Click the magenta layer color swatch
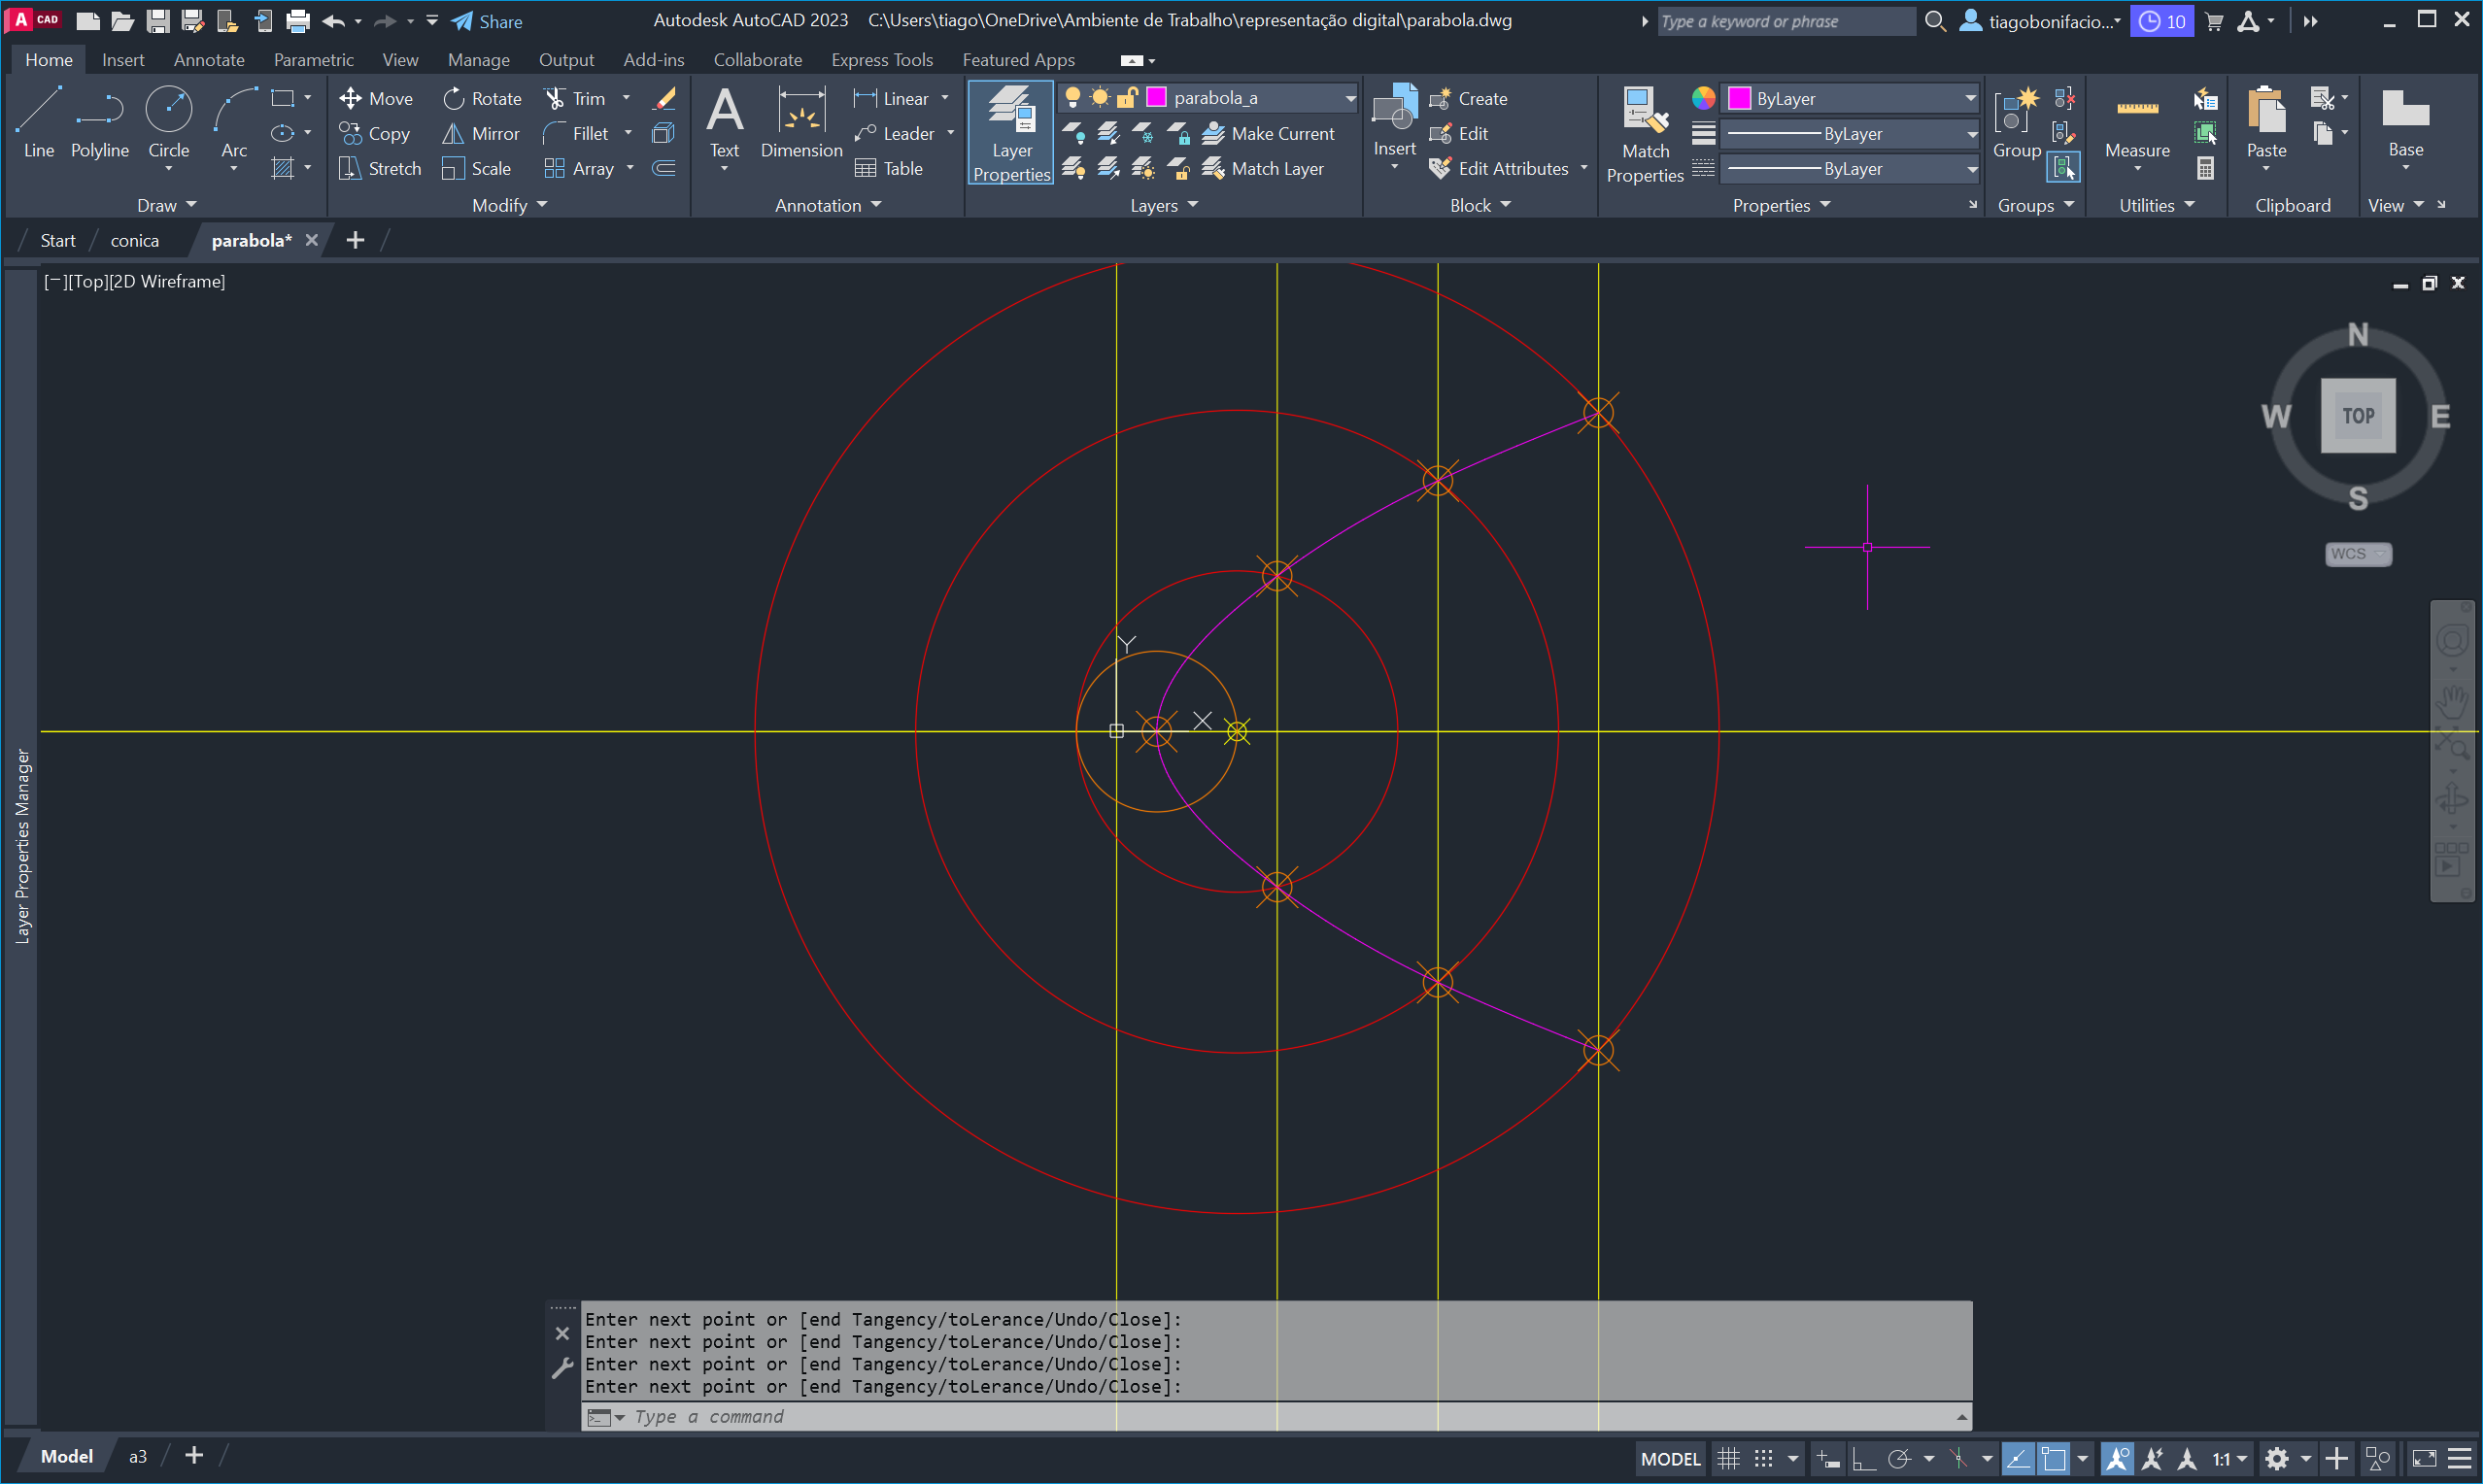Image resolution: width=2483 pixels, height=1484 pixels. (1156, 97)
